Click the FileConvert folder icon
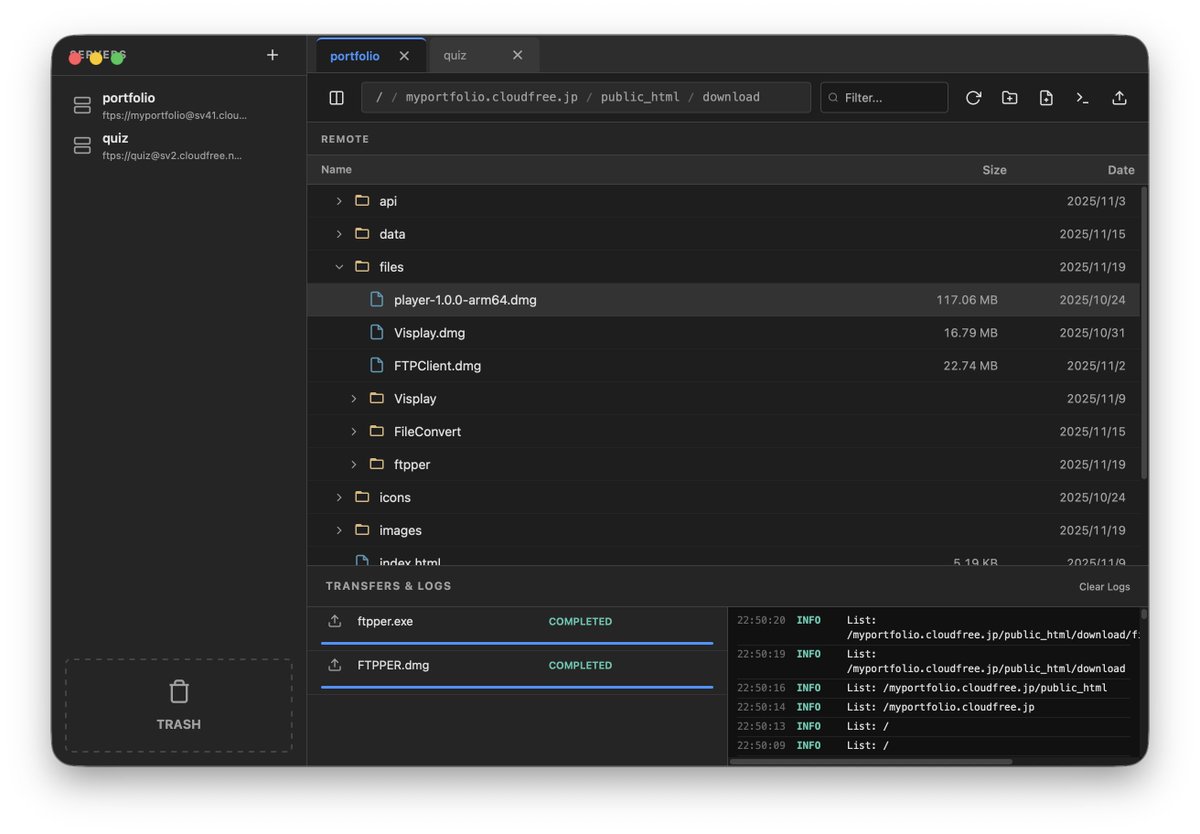The image size is (1200, 834). click(377, 432)
